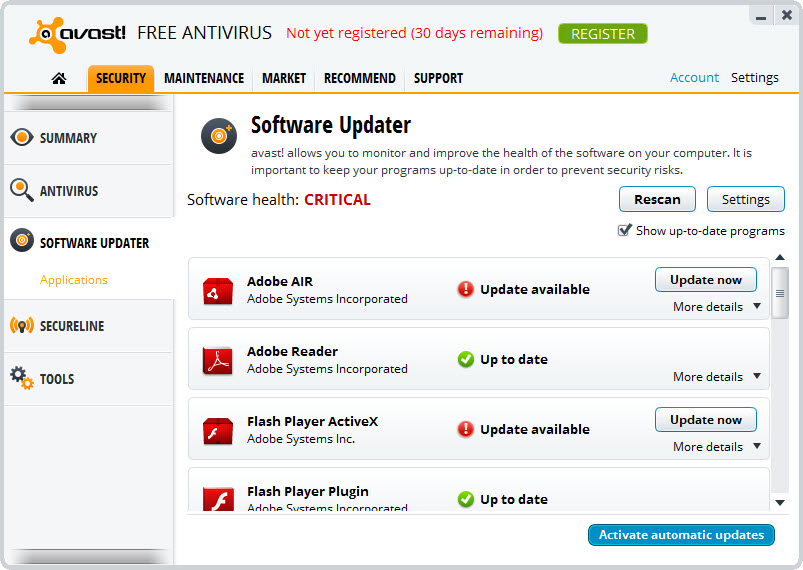Open the Account link
Viewport: 803px width, 570px height.
pos(694,77)
